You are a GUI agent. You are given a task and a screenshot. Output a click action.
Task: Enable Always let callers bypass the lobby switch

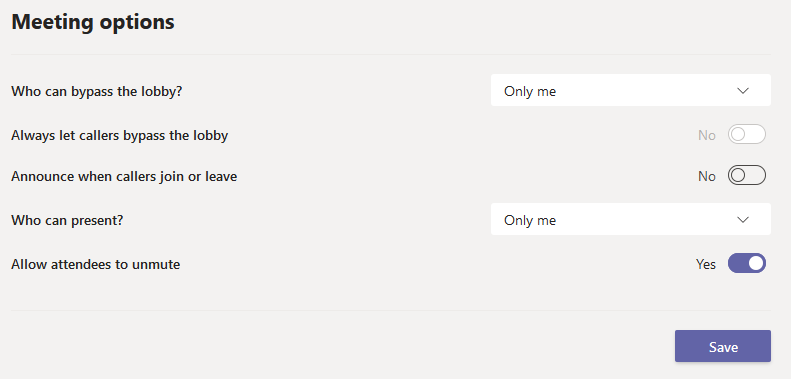747,134
